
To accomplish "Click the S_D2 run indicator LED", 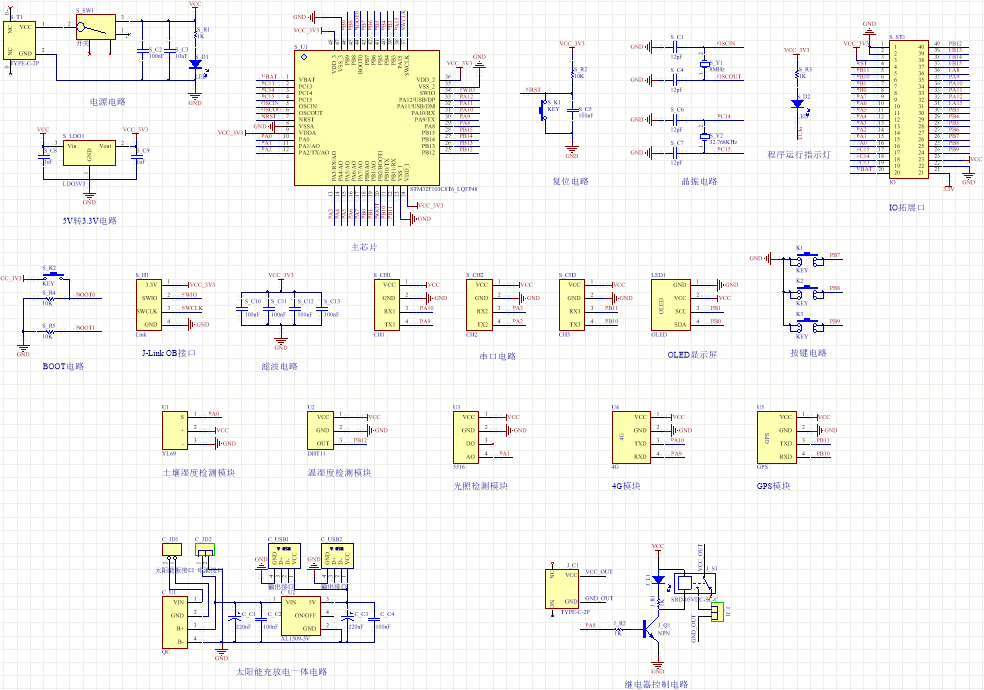I will (x=798, y=104).
